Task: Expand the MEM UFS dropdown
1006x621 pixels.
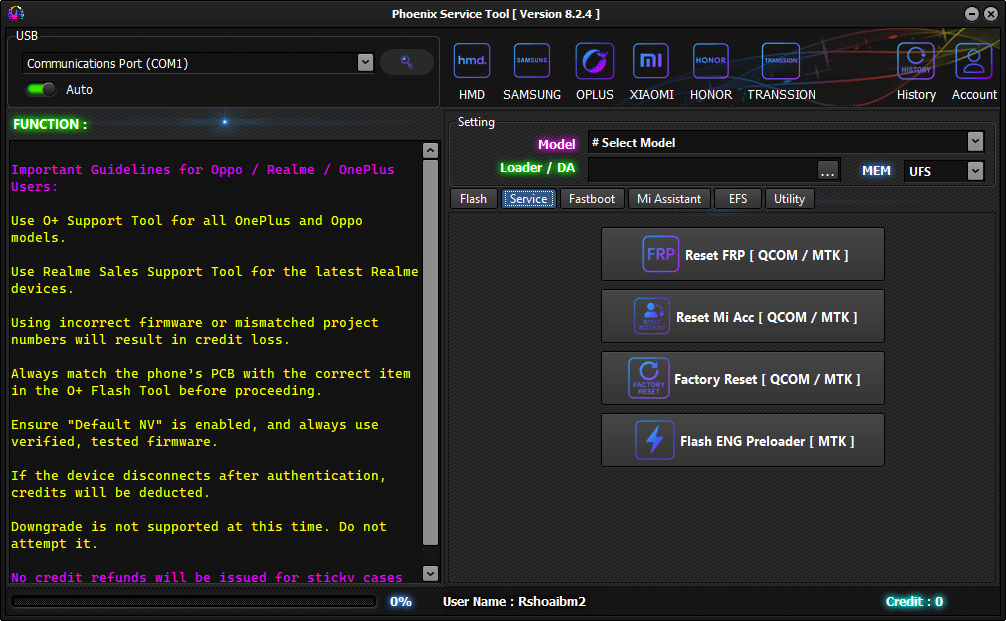Action: coord(975,171)
